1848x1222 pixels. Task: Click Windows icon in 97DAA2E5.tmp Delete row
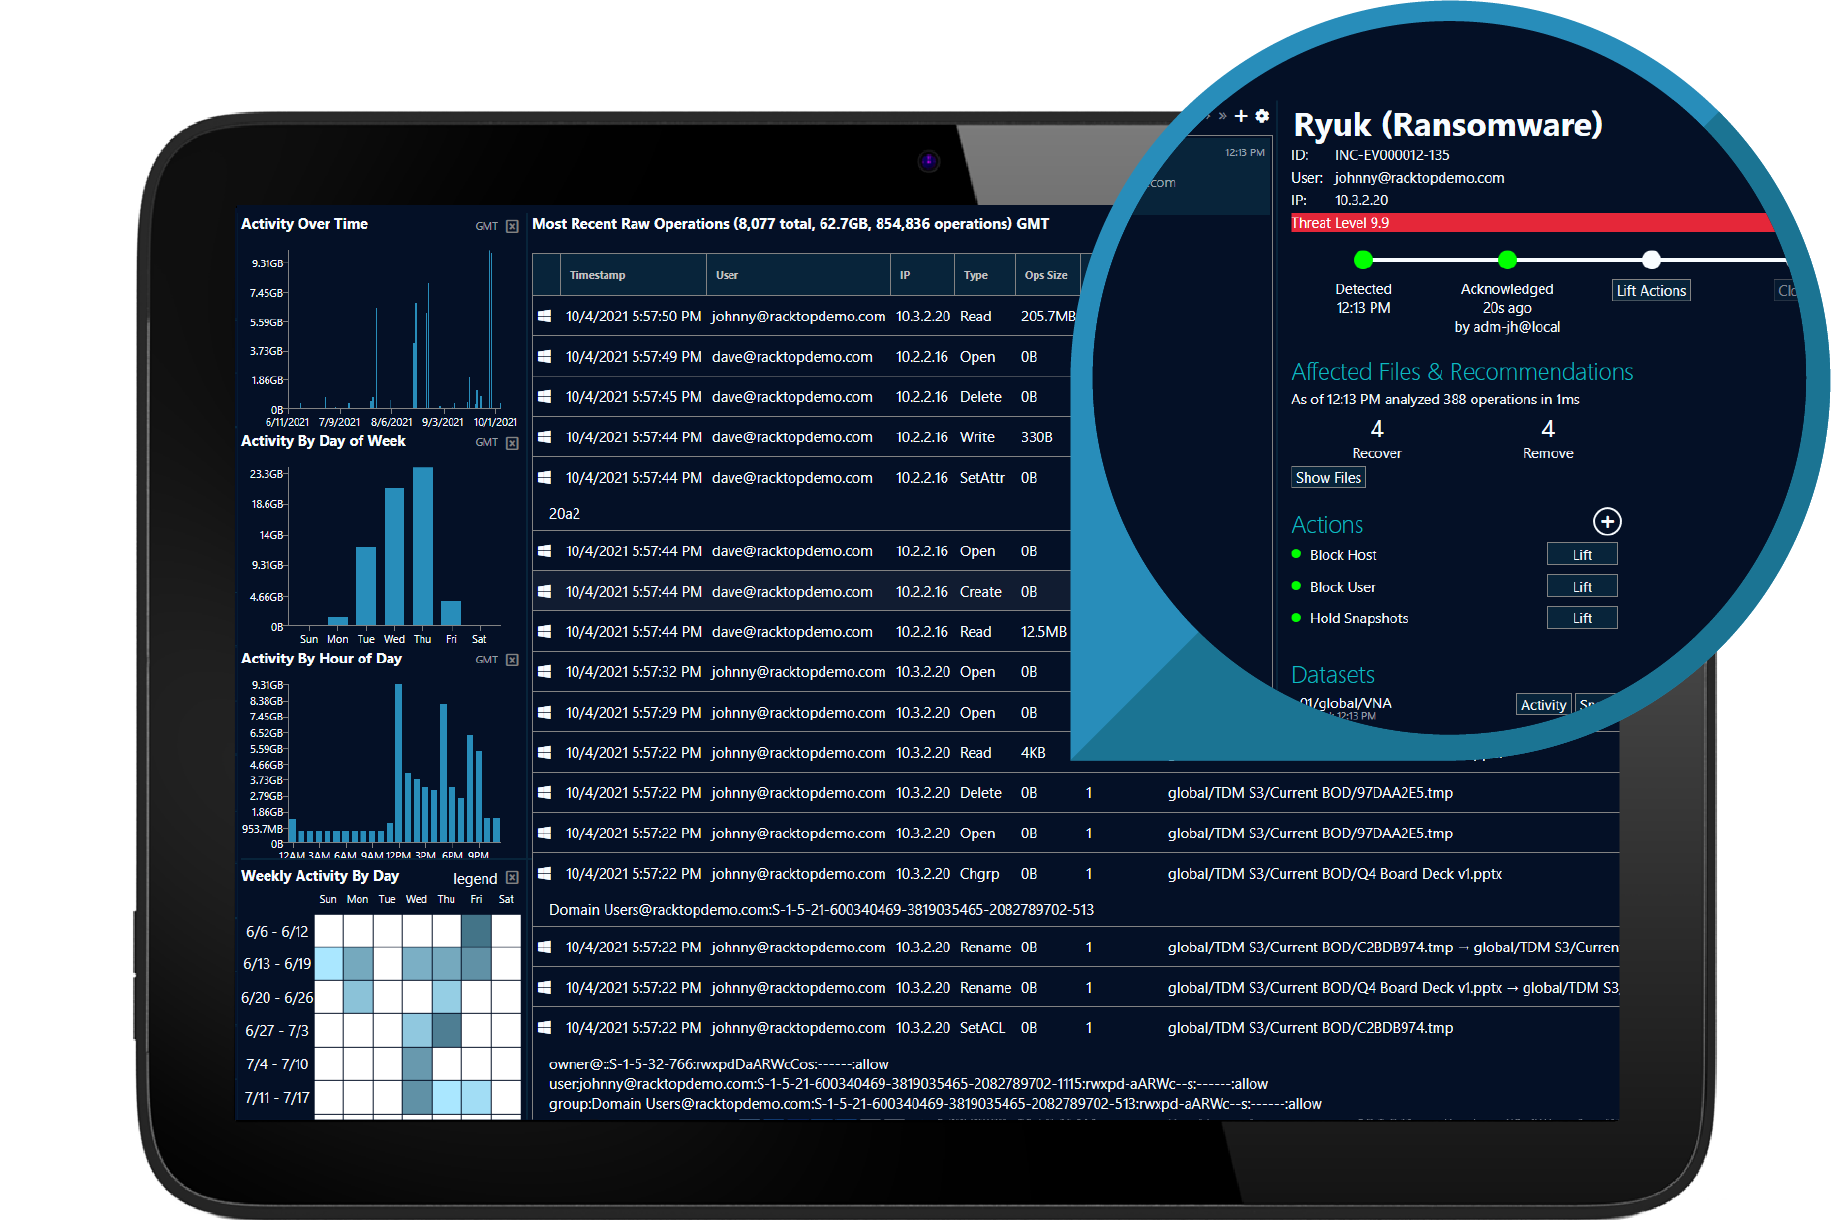click(545, 793)
